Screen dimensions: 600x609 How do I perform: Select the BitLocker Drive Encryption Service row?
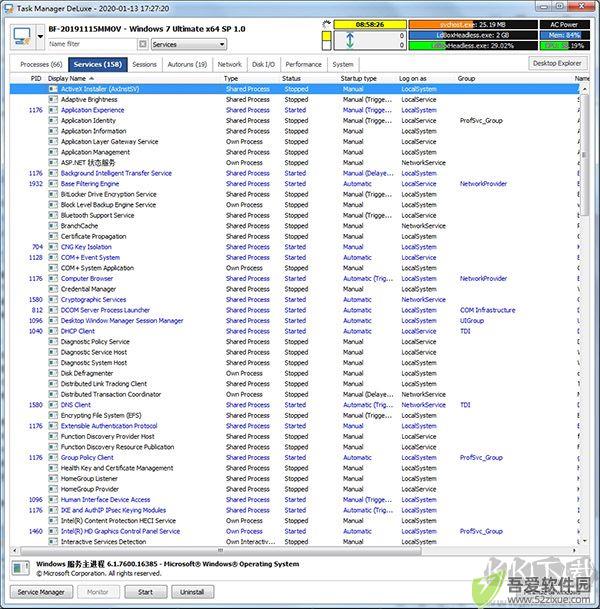(294, 194)
